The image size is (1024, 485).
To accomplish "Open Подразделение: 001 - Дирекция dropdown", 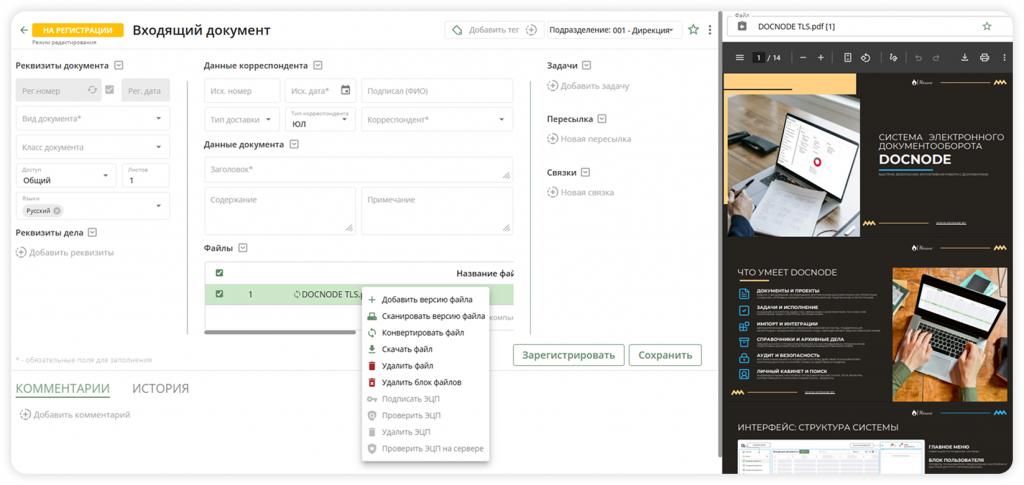I will (613, 30).
